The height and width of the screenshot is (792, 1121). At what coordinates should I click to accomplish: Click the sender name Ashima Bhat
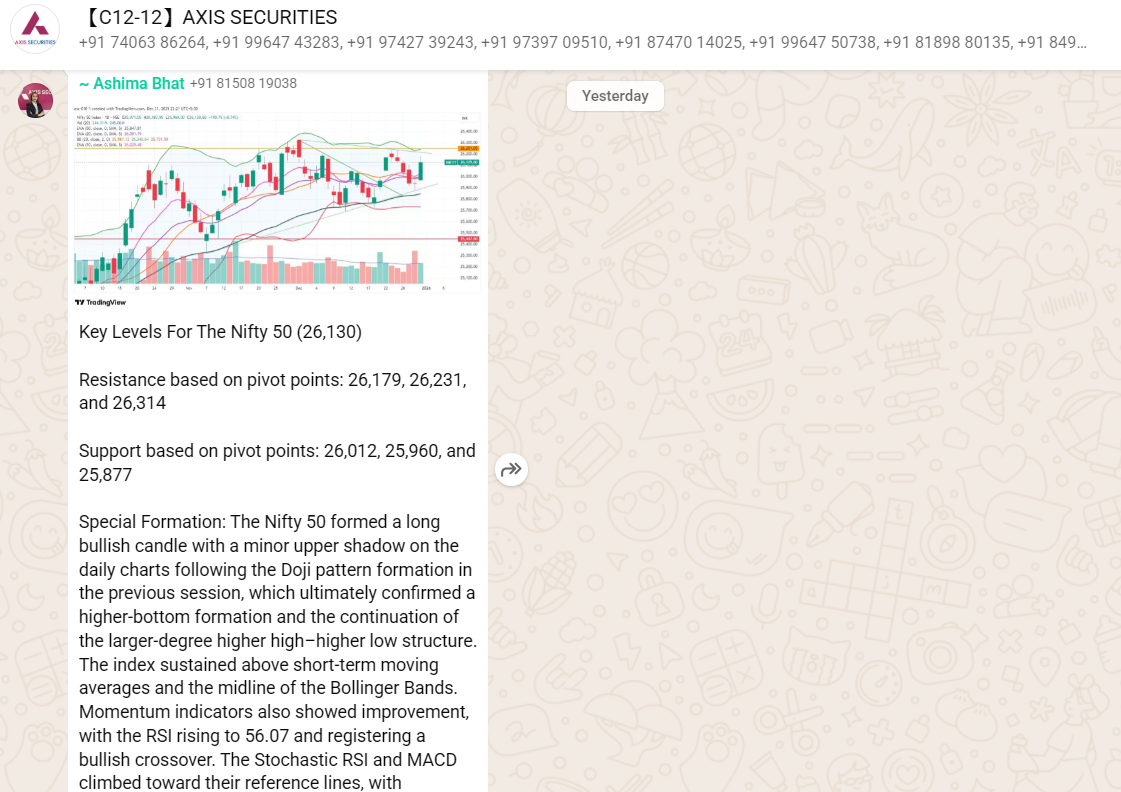tap(131, 84)
